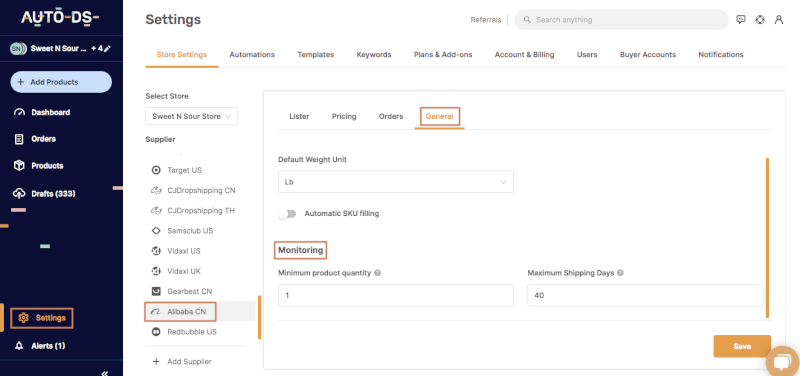Click the Maximum Shipping Days input

tap(645, 295)
